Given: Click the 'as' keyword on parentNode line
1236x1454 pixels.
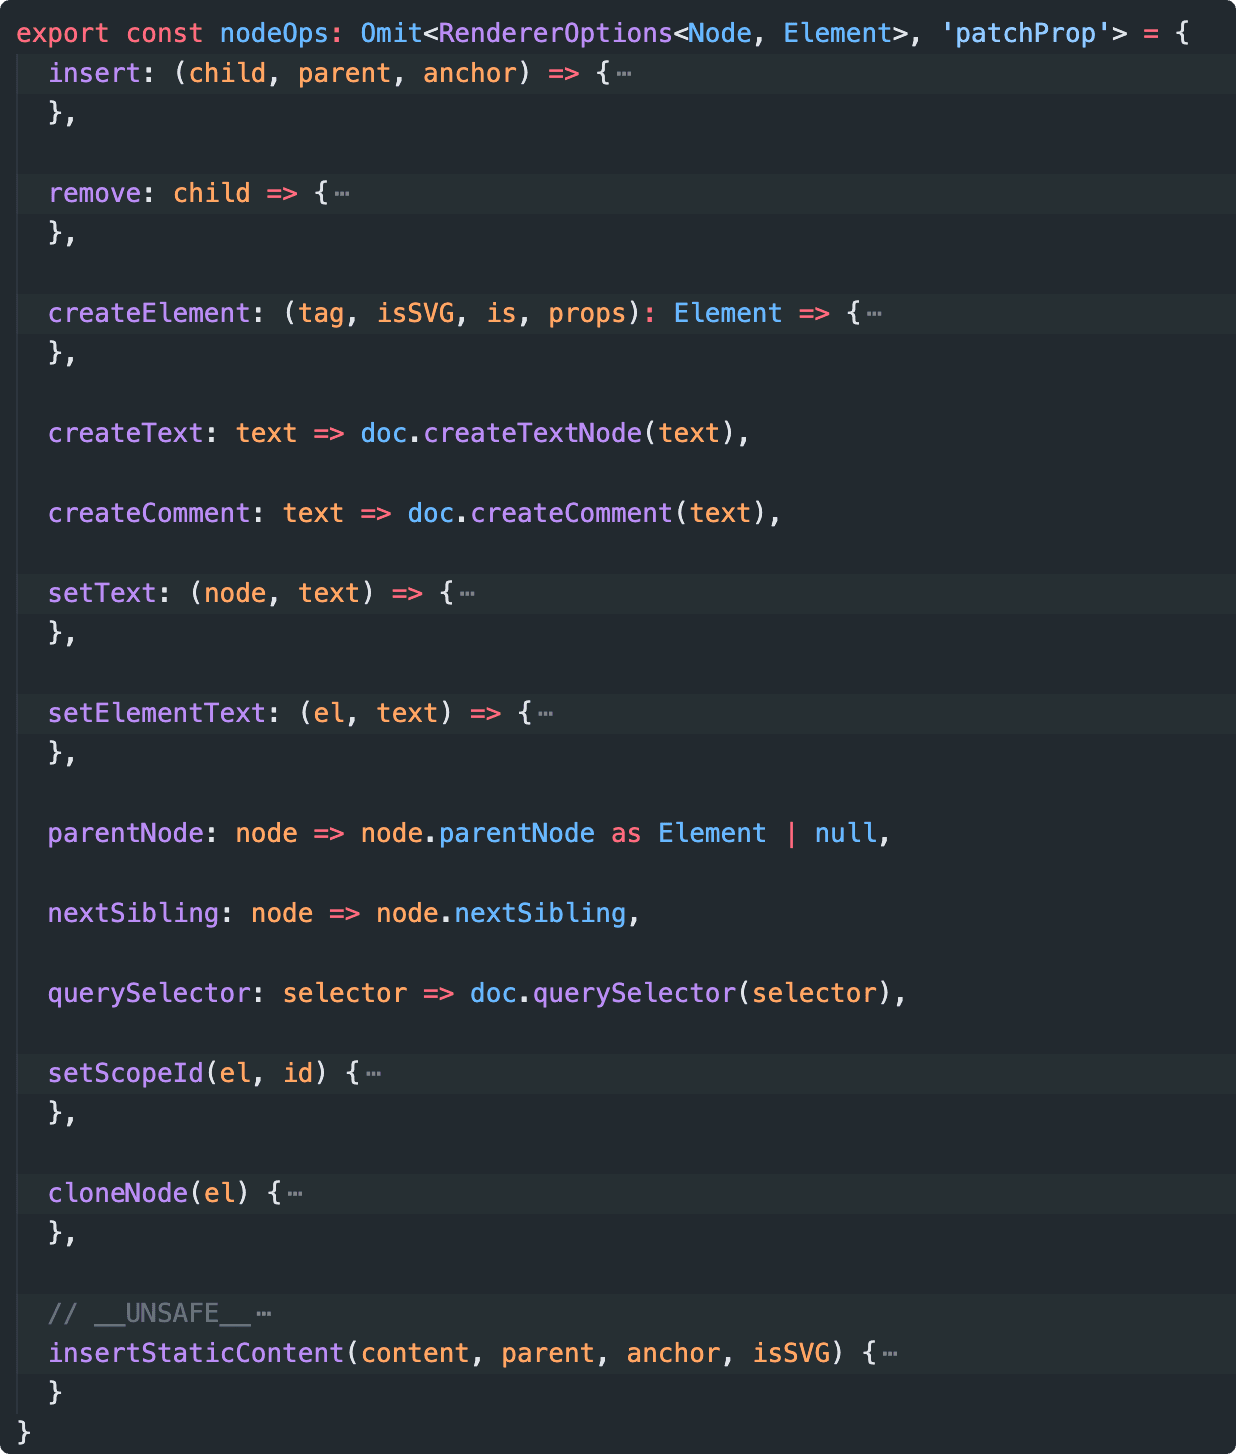Looking at the screenshot, I should [626, 833].
